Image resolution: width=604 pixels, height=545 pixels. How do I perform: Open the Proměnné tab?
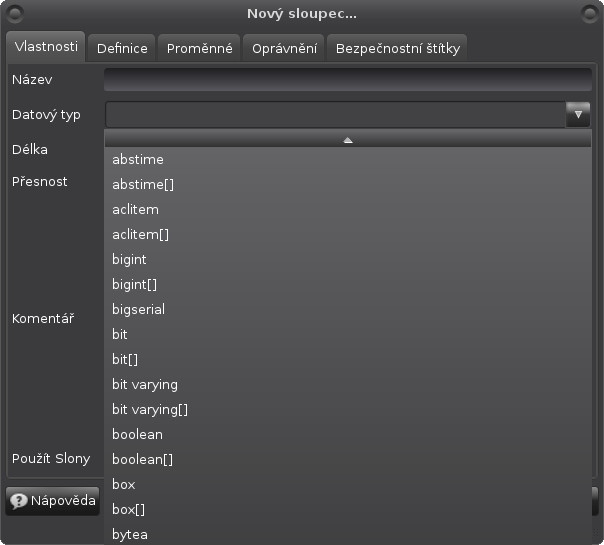pos(199,49)
